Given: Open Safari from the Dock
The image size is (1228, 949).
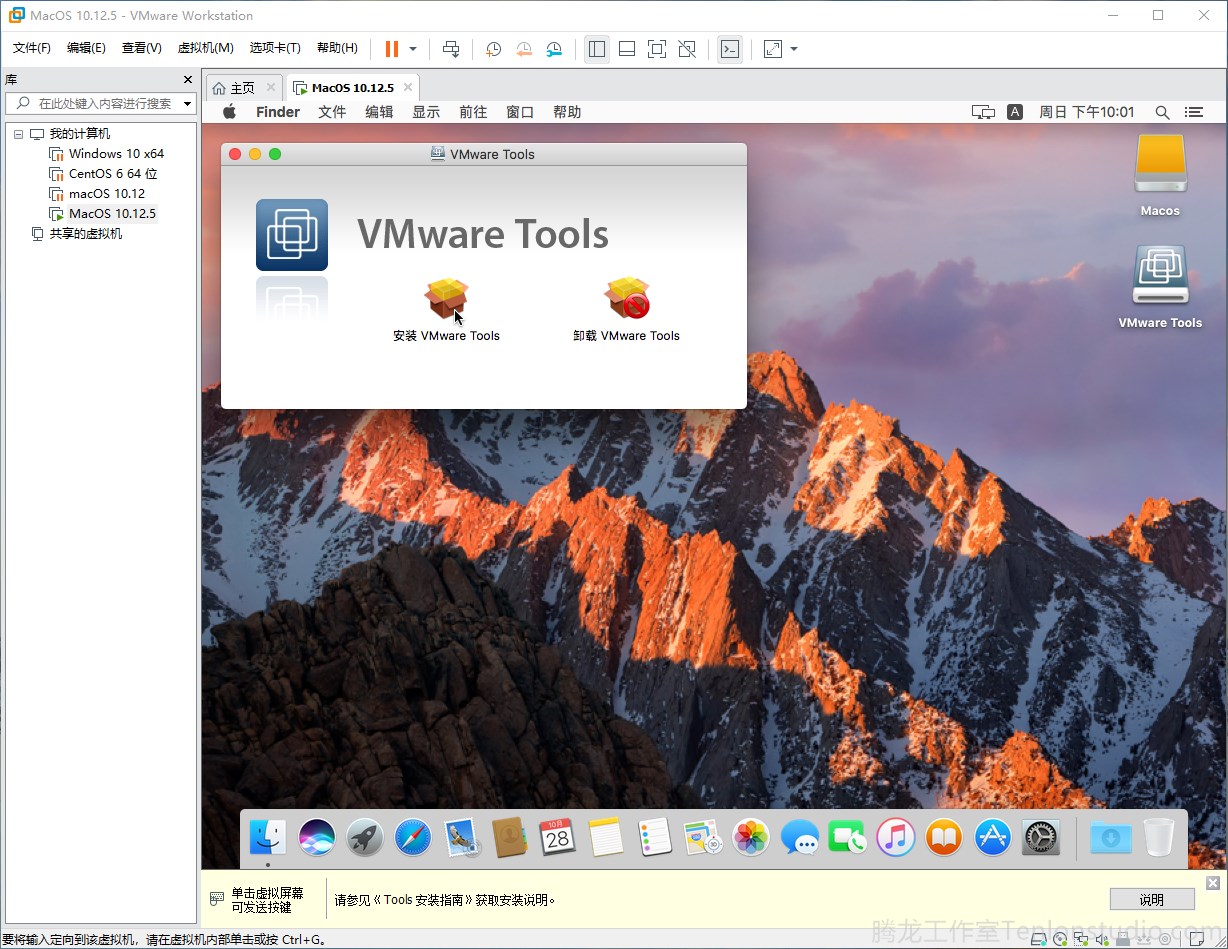Looking at the screenshot, I should (x=413, y=837).
